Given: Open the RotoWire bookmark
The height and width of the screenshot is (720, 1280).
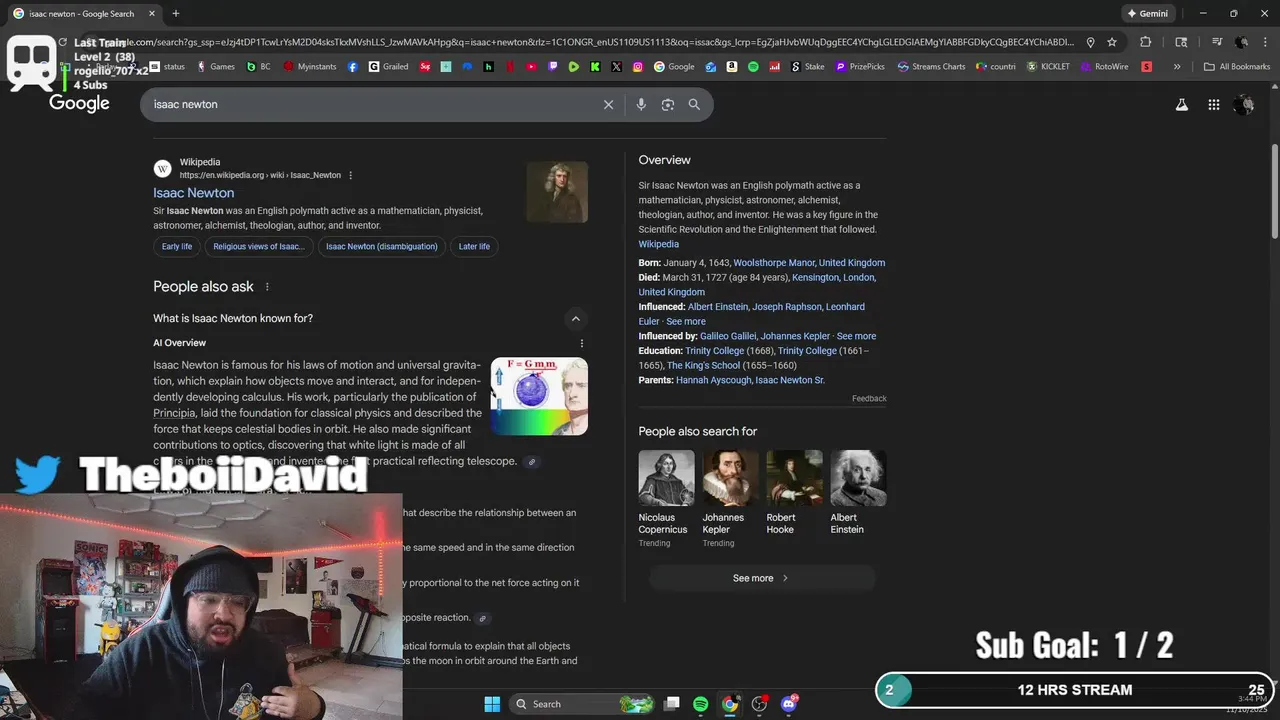Looking at the screenshot, I should click(1105, 67).
